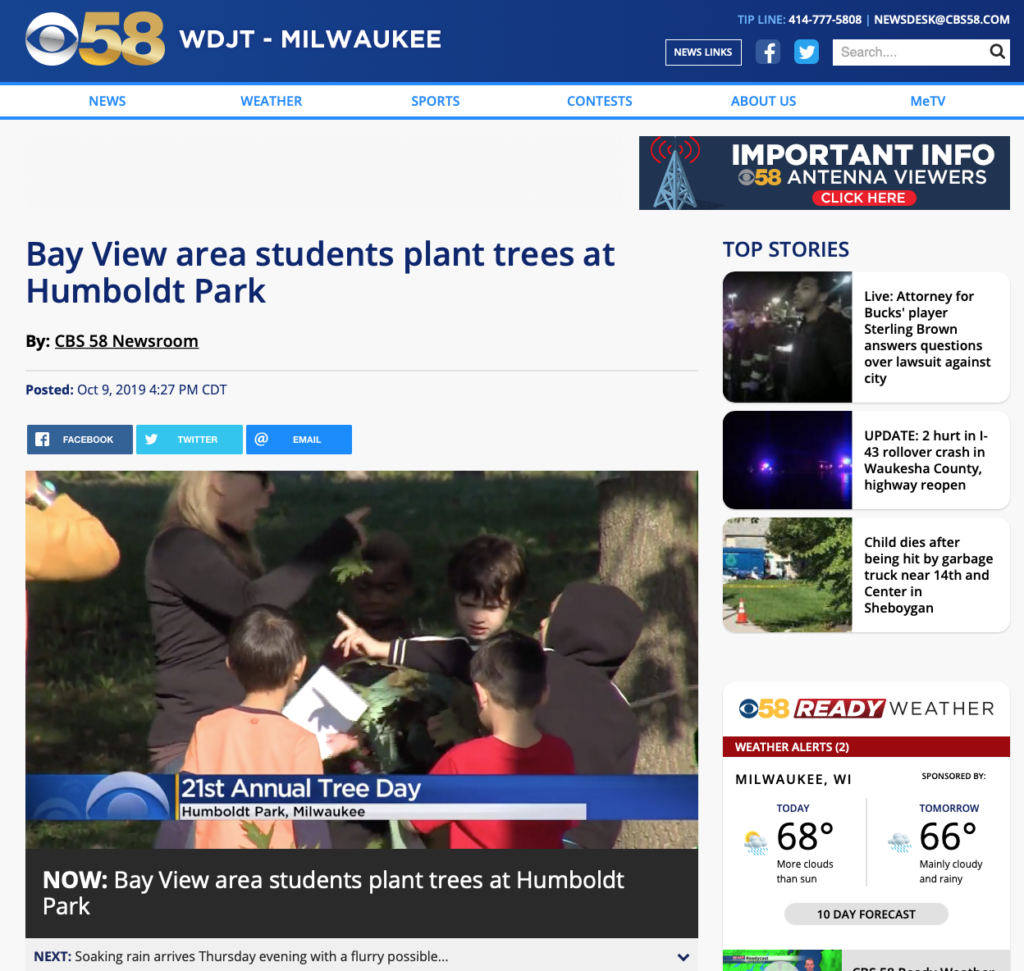
Task: Click the CBS 58 station logo
Action: coord(95,39)
